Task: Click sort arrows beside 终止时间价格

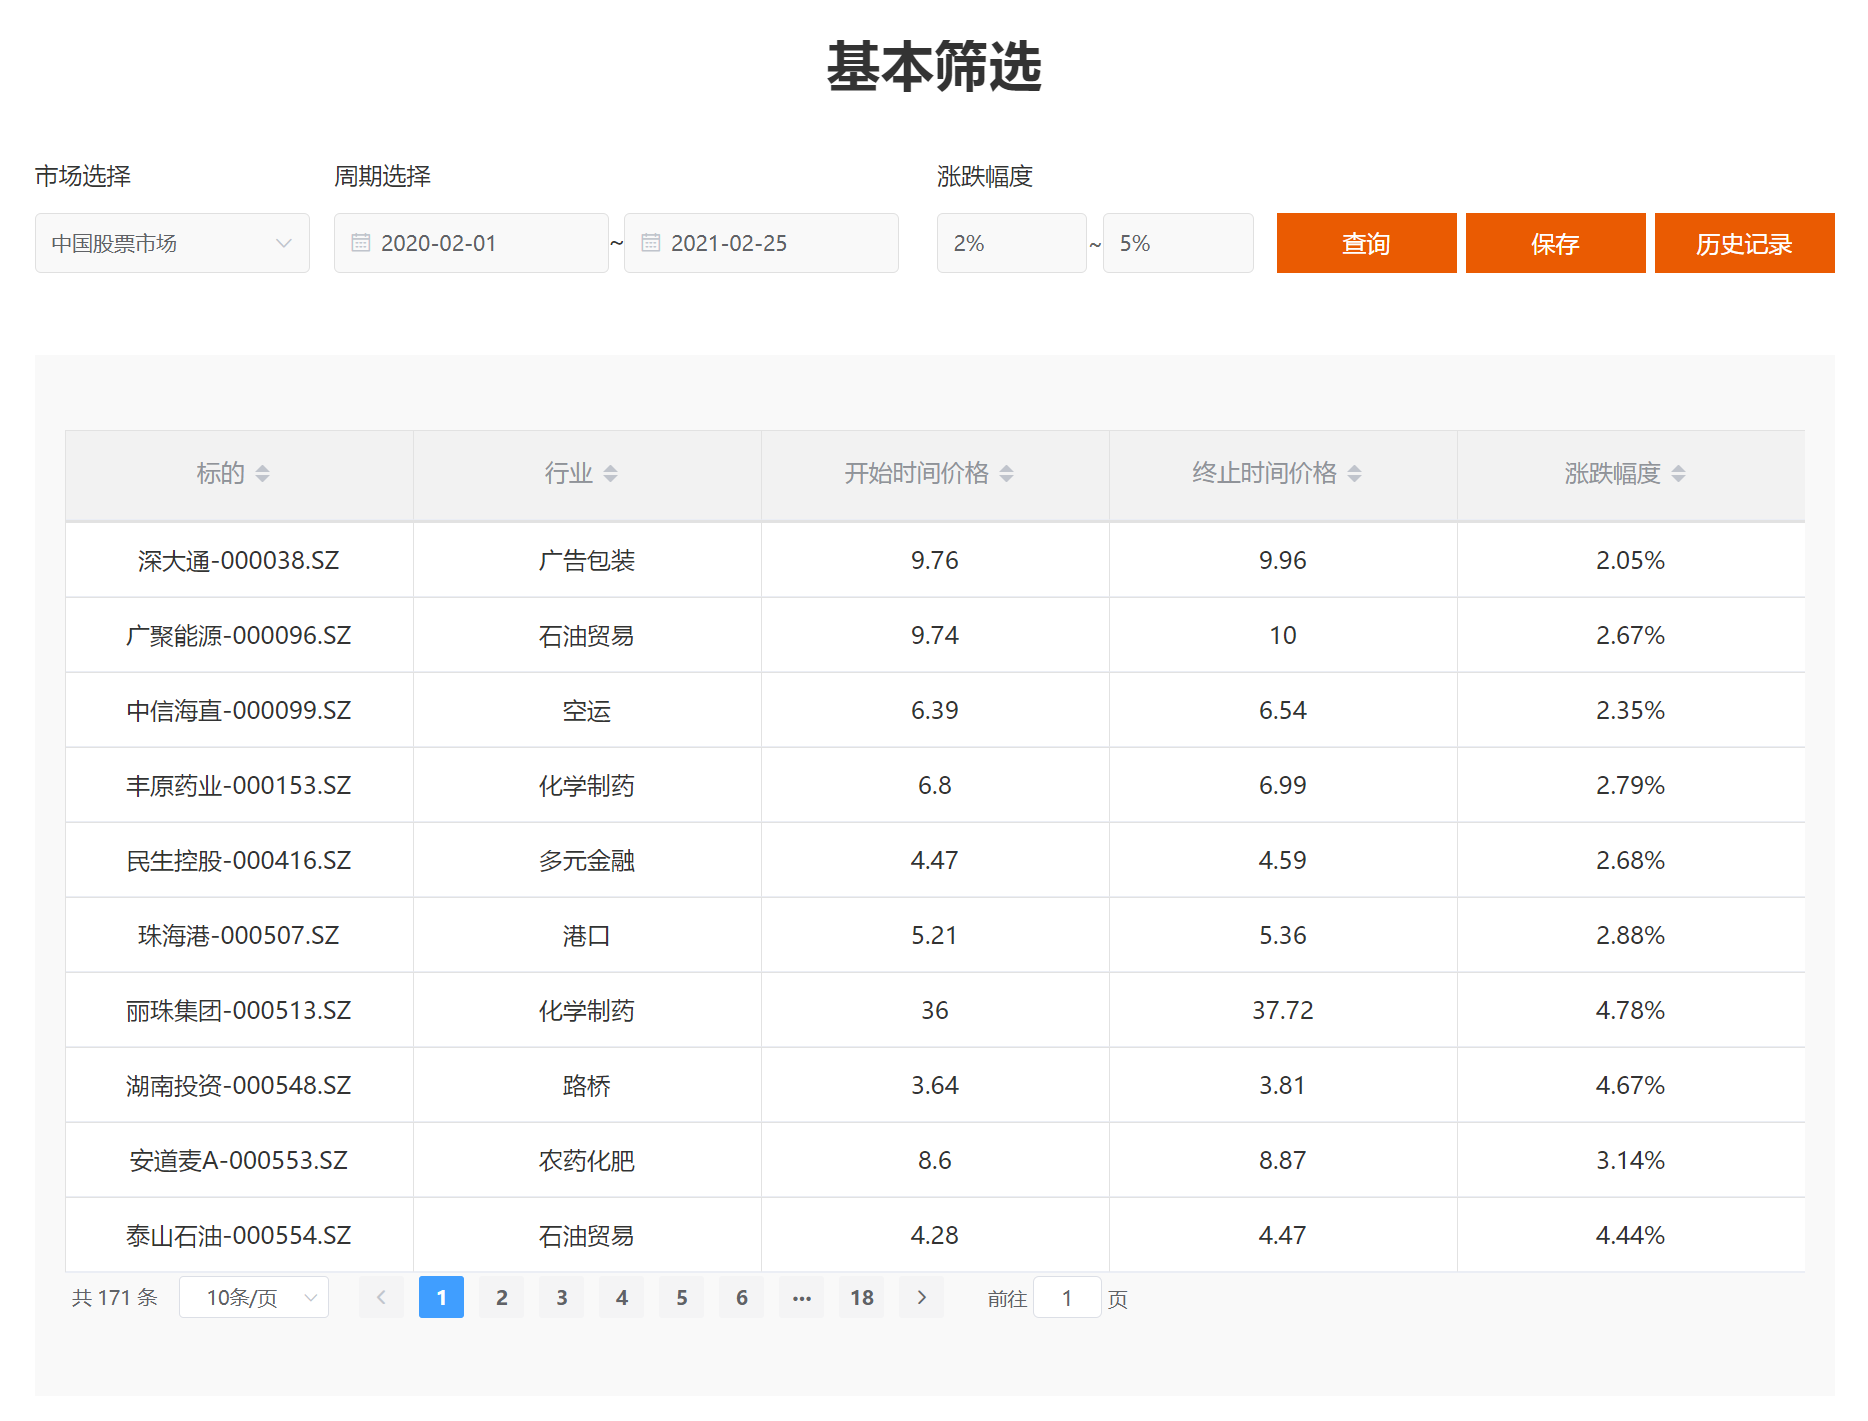Action: [1354, 474]
